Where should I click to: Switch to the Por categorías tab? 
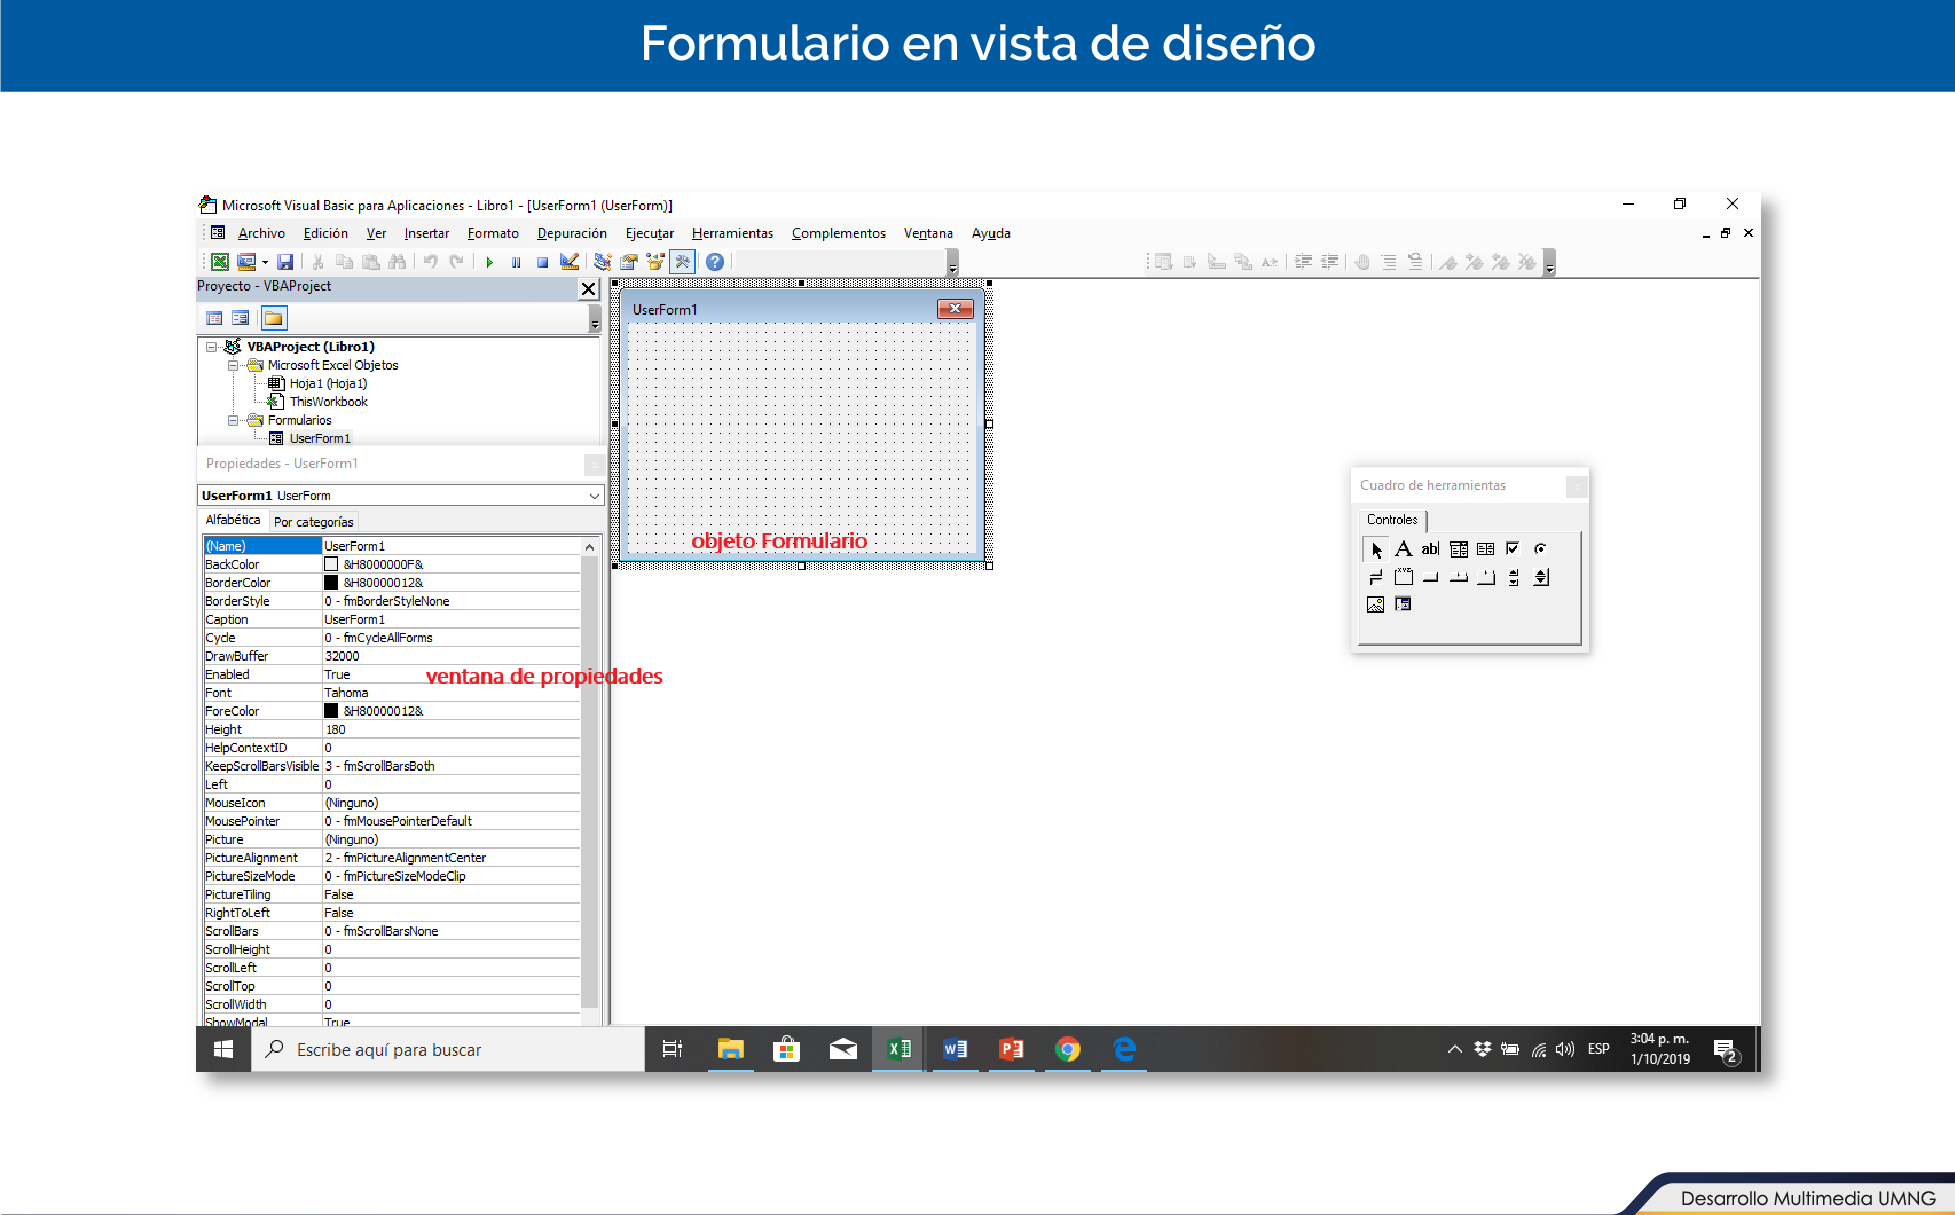click(313, 522)
